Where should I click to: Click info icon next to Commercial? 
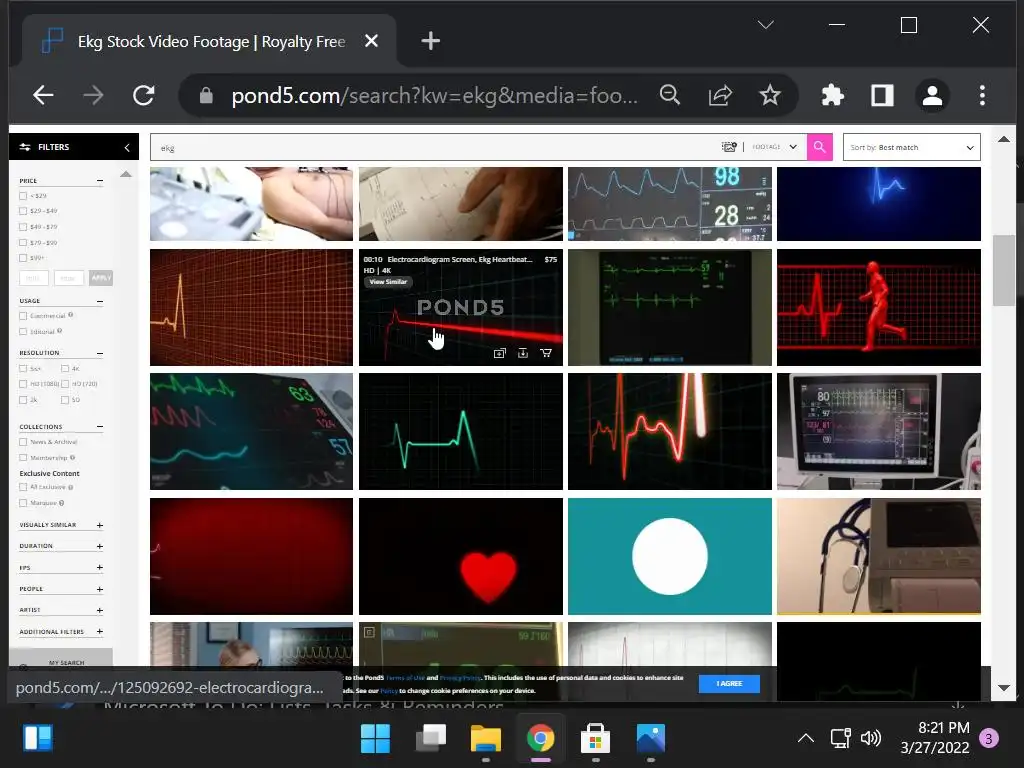71,315
